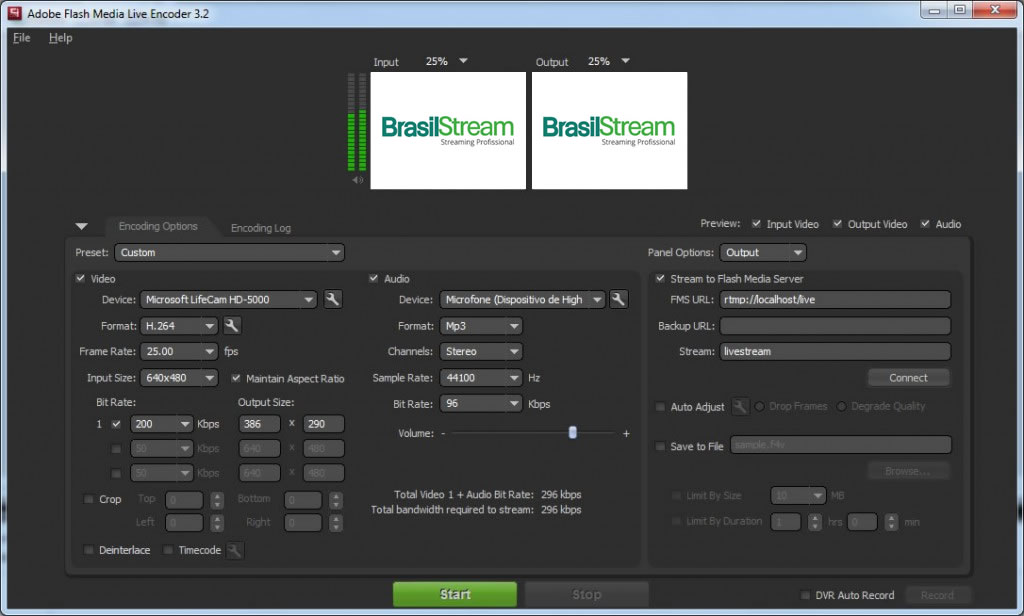
Task: Open video Format H.264 dropdown
Action: point(179,325)
